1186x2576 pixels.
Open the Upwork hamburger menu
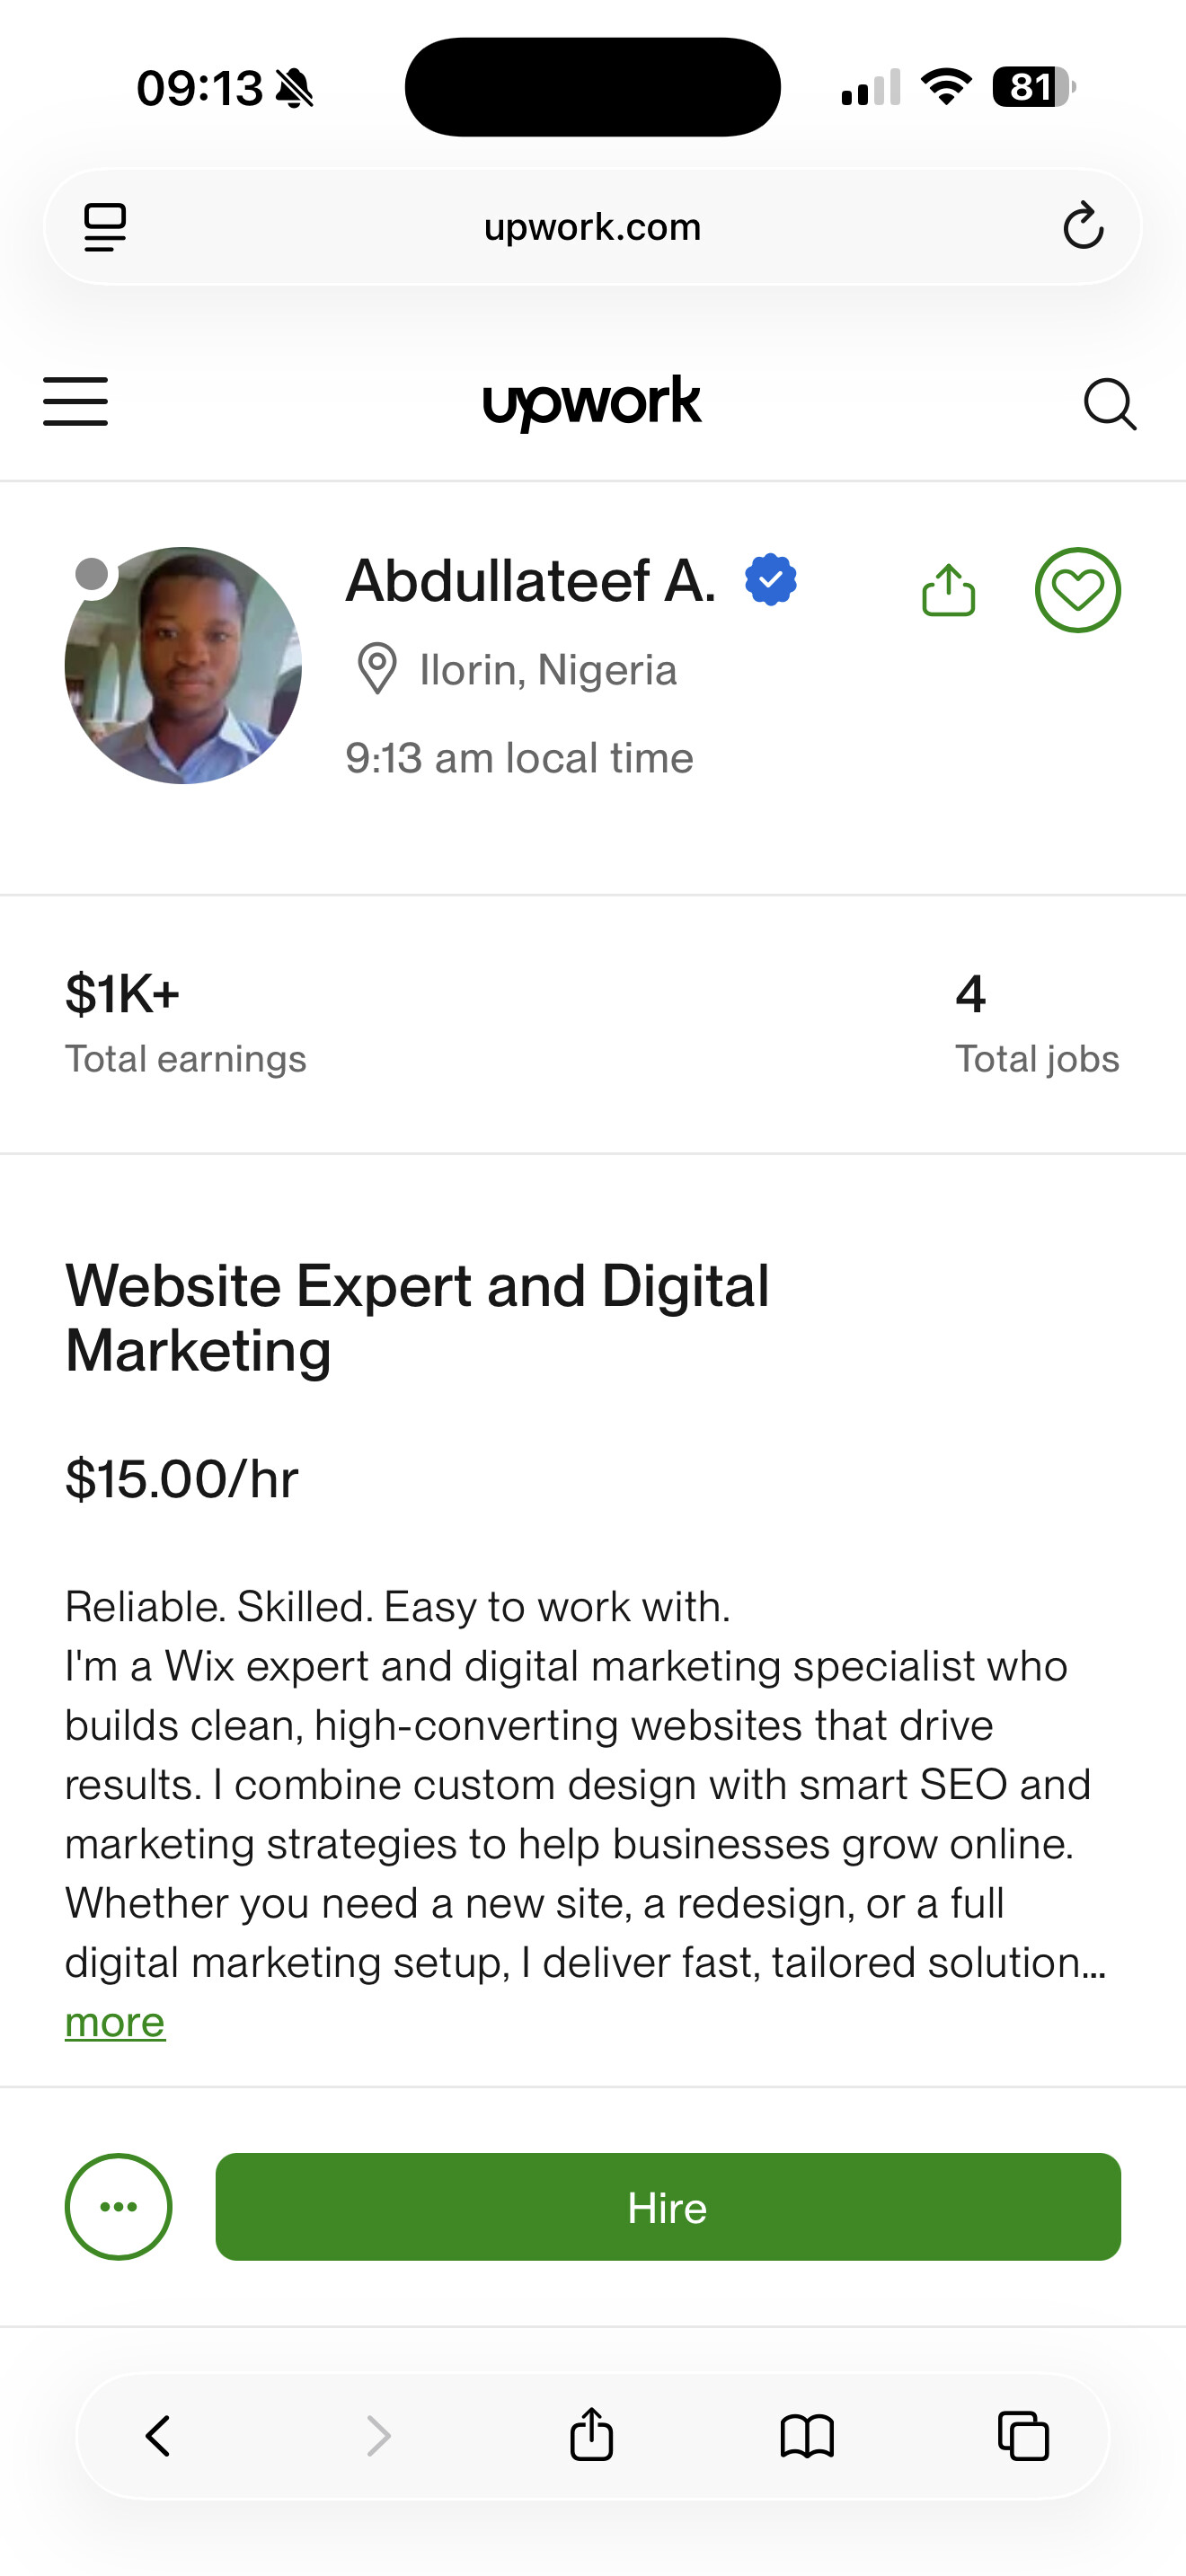(75, 402)
